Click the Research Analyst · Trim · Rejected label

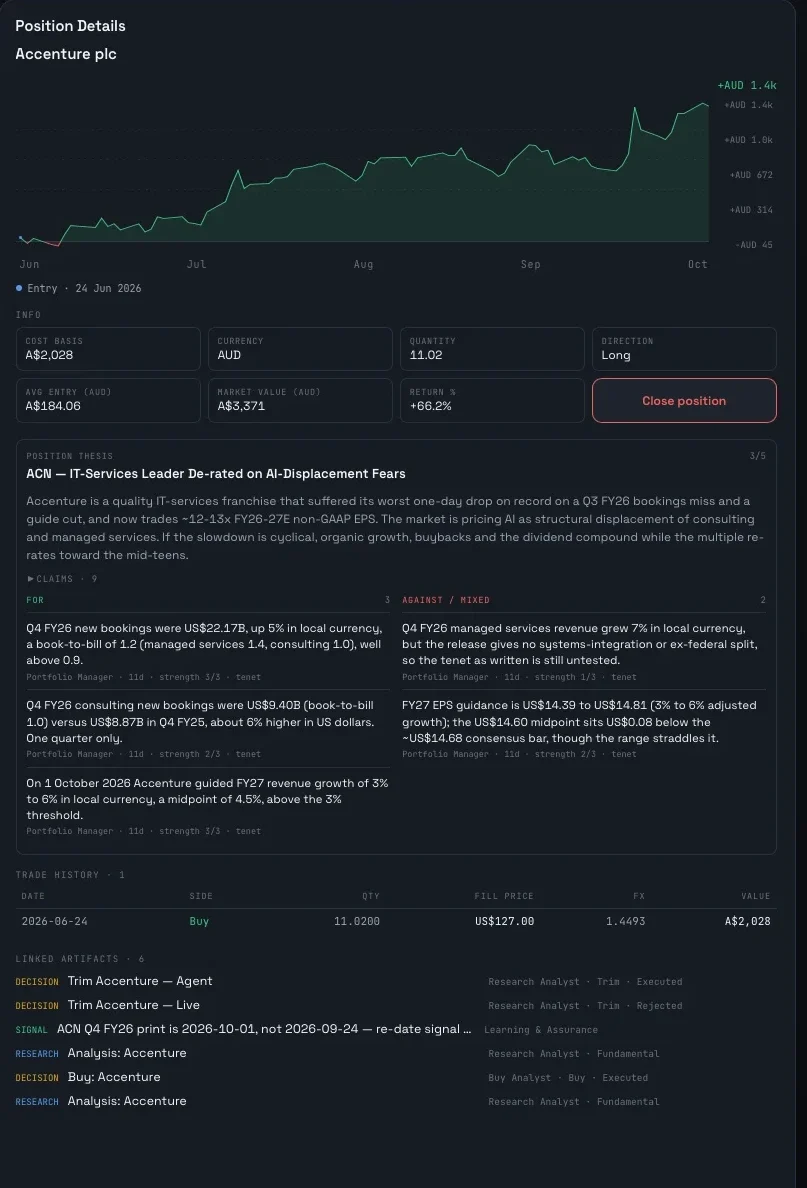[x=585, y=1005]
